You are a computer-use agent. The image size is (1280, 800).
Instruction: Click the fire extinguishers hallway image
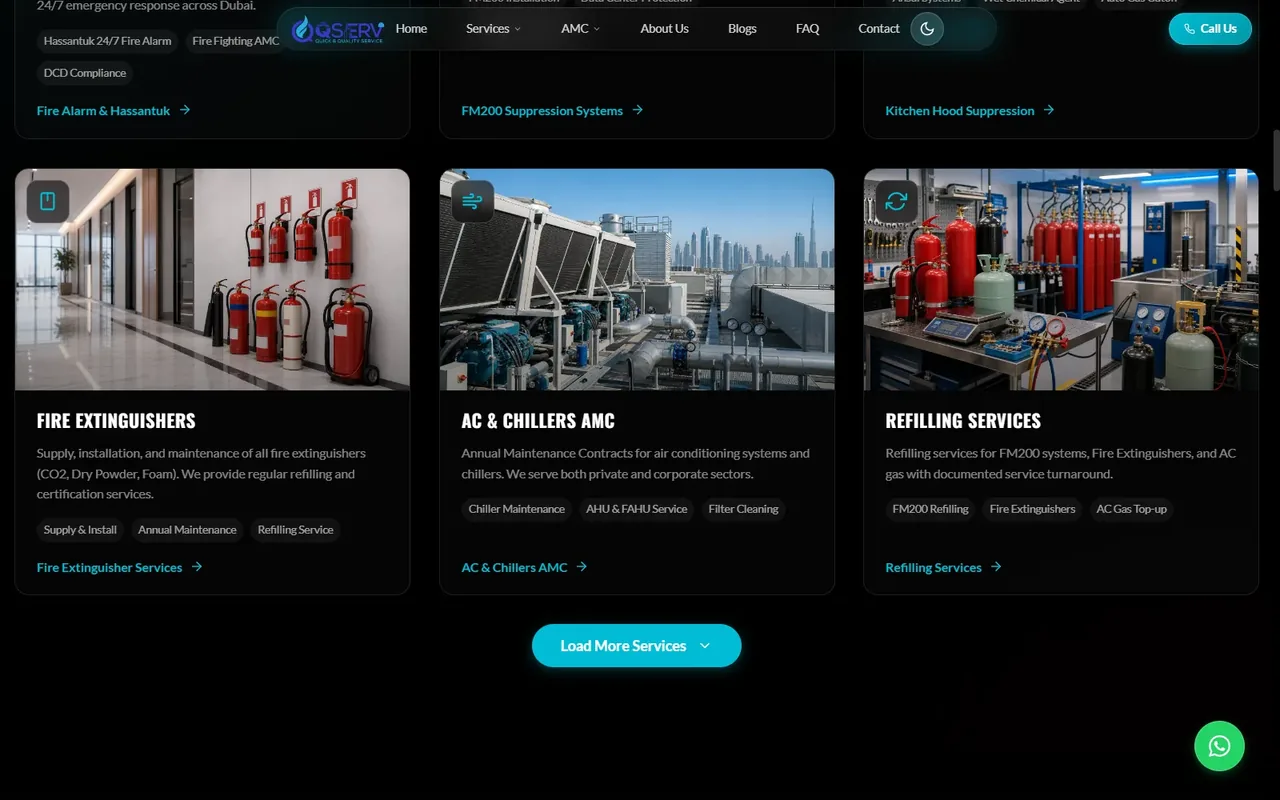pos(212,279)
